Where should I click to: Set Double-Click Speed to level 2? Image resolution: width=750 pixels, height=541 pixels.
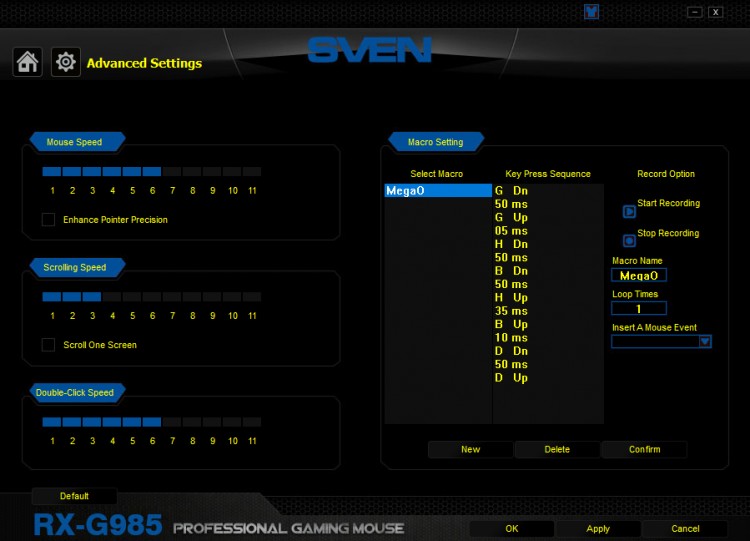(x=72, y=422)
